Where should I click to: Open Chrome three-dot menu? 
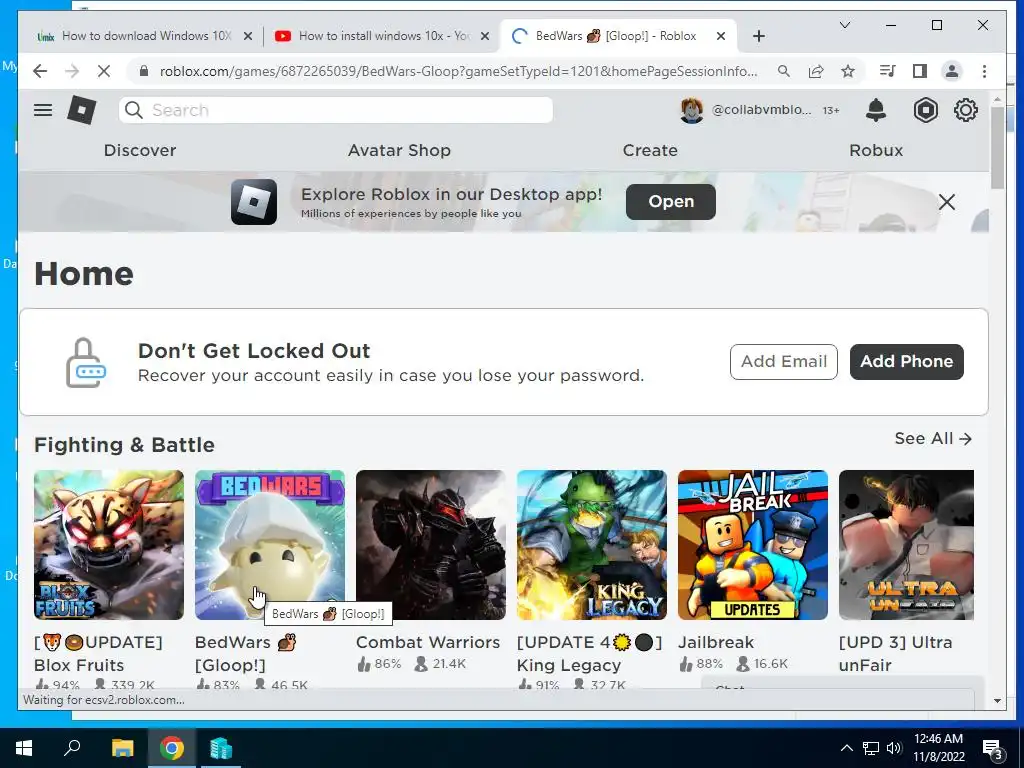pos(984,71)
